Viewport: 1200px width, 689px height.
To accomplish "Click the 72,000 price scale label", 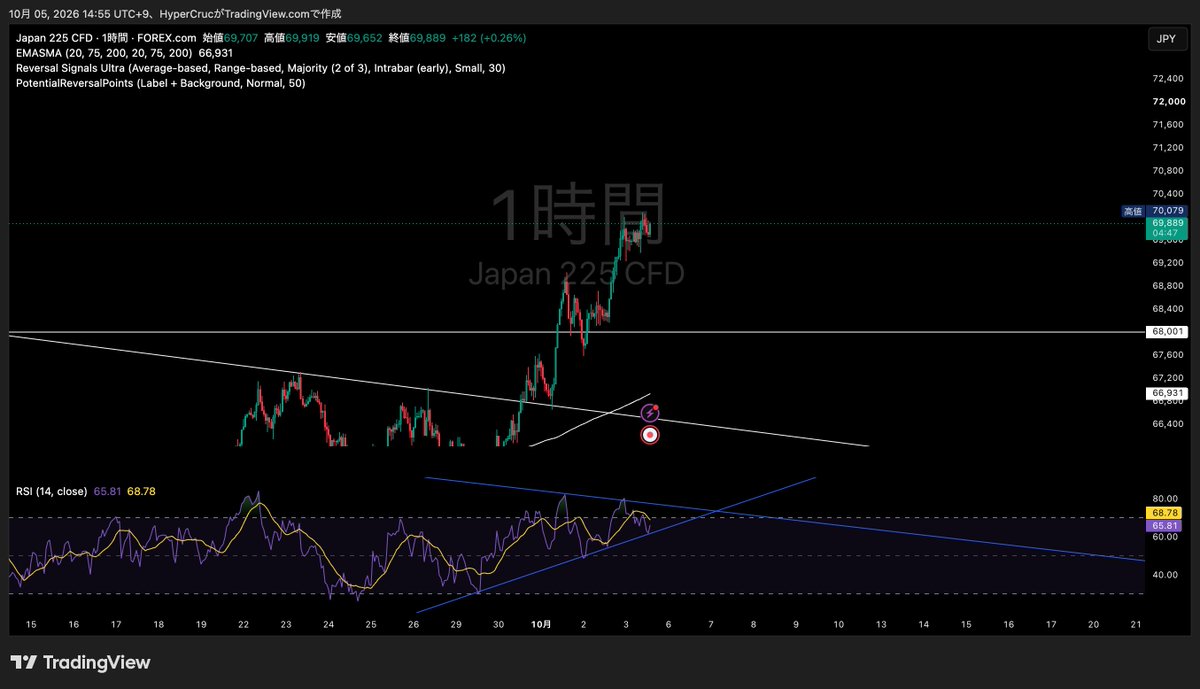I will (1168, 101).
